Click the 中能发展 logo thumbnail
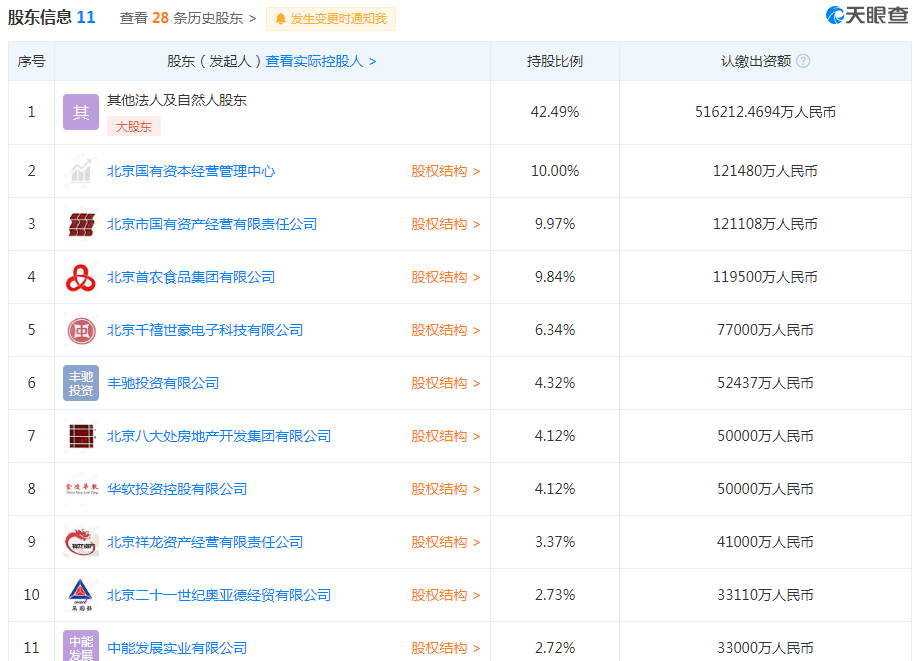This screenshot has width=923, height=661. pos(81,644)
